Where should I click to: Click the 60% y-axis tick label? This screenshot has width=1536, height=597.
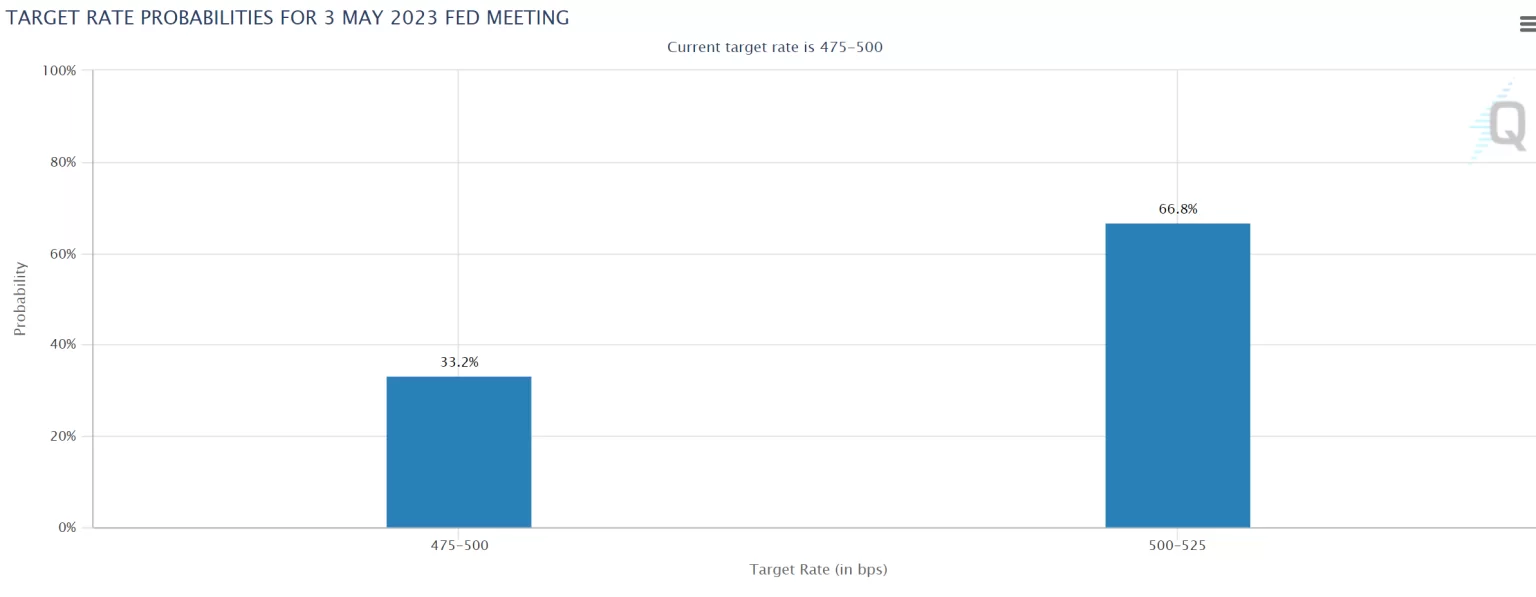coord(62,254)
